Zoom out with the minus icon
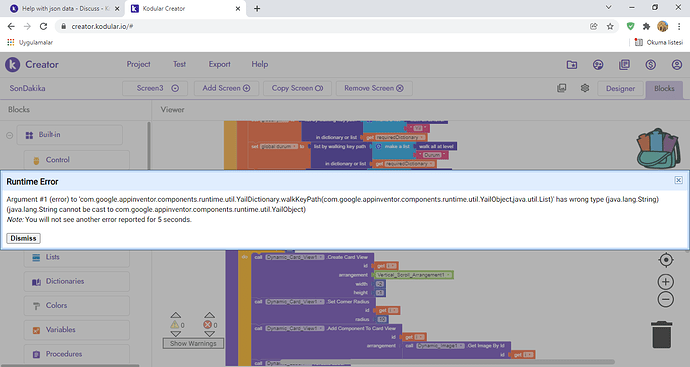This screenshot has height=367, width=690. tap(666, 300)
